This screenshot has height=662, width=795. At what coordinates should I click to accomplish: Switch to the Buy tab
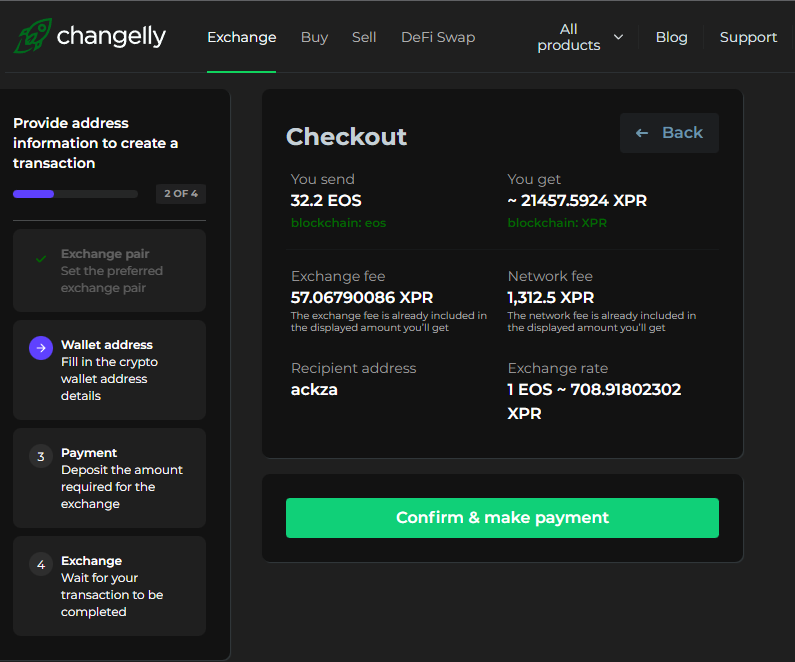click(x=314, y=37)
